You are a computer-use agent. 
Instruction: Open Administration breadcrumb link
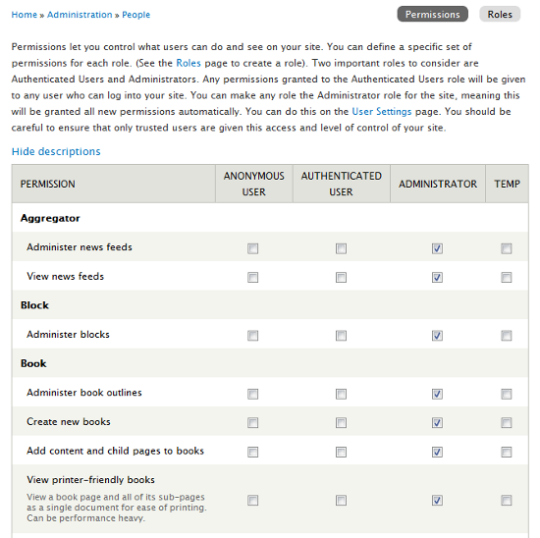pos(80,15)
